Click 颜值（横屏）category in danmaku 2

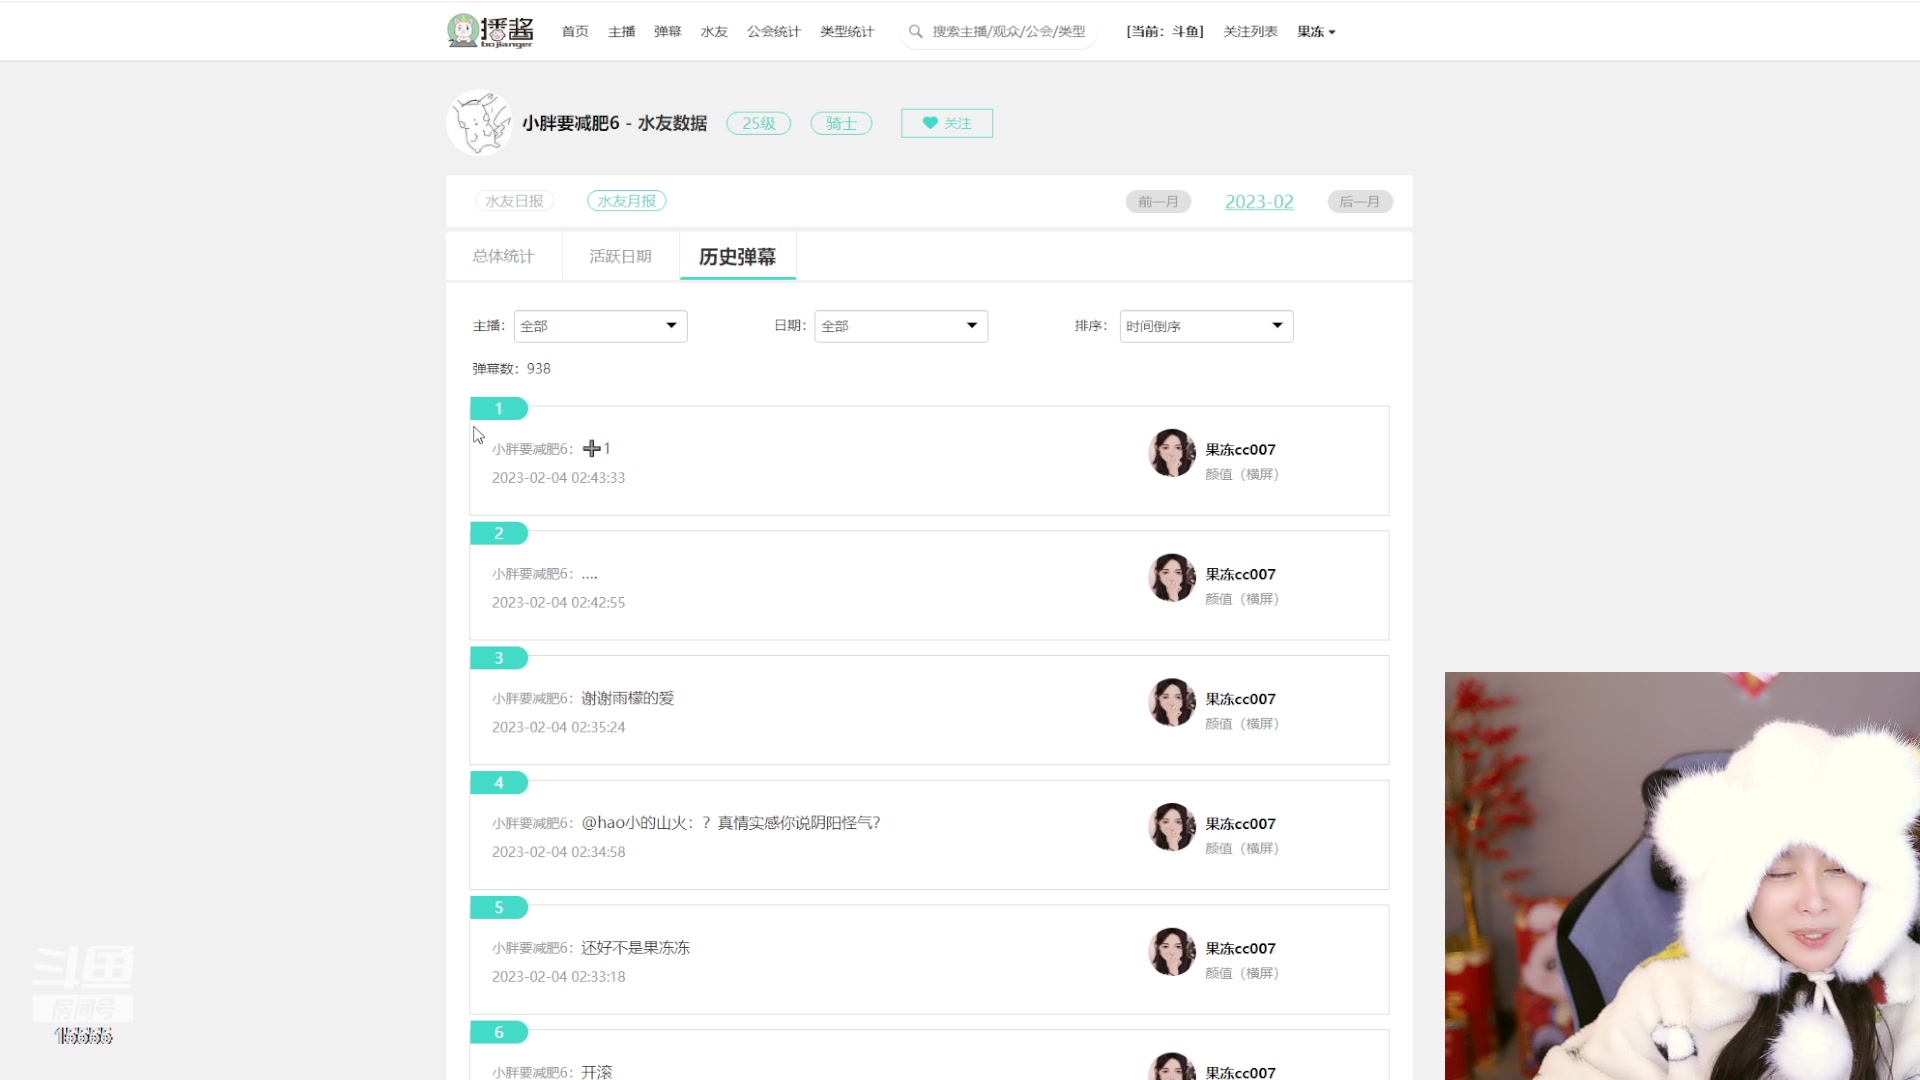coord(1242,599)
